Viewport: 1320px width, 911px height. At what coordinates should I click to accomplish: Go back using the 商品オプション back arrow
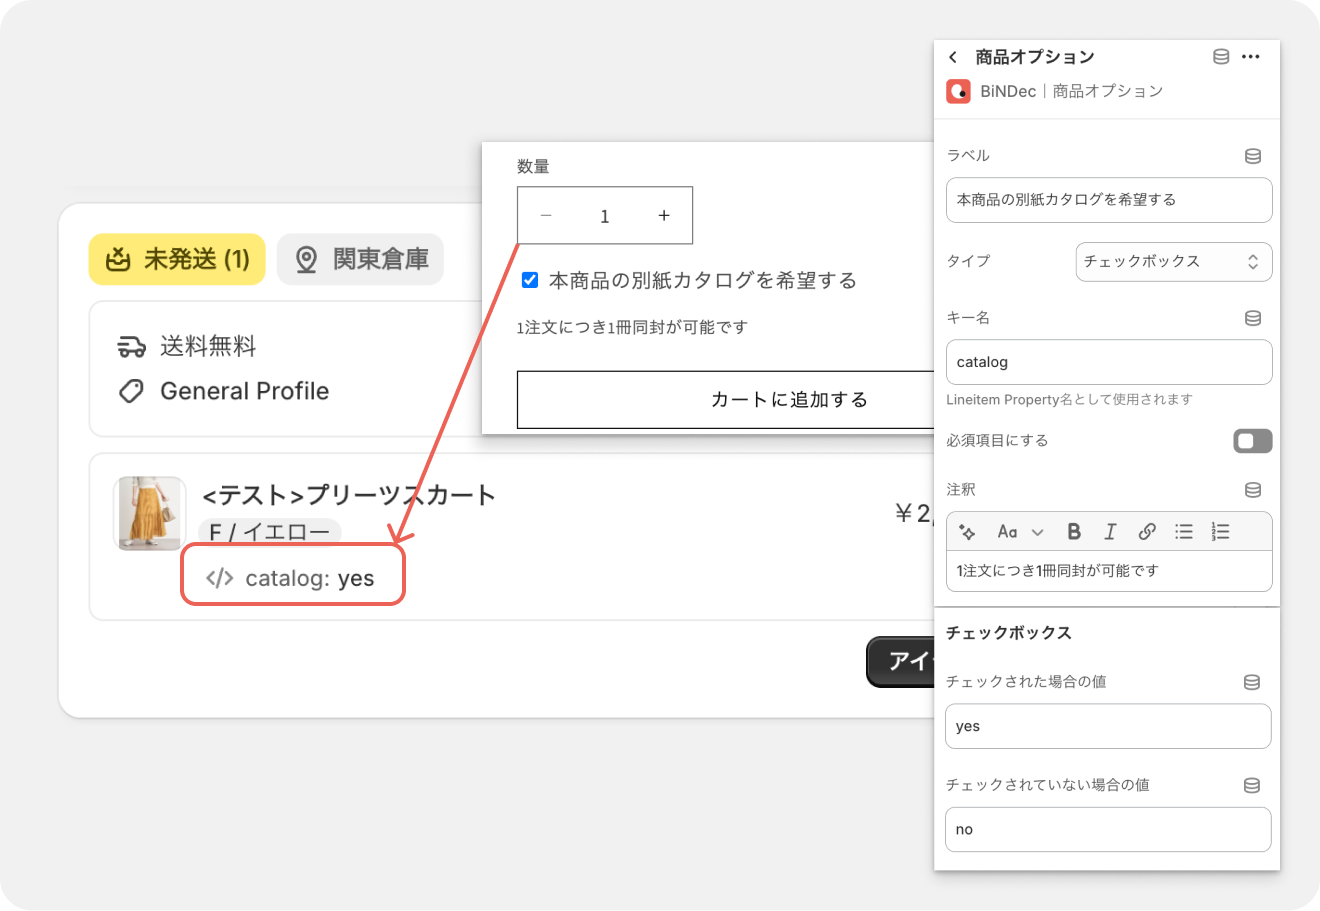click(953, 57)
